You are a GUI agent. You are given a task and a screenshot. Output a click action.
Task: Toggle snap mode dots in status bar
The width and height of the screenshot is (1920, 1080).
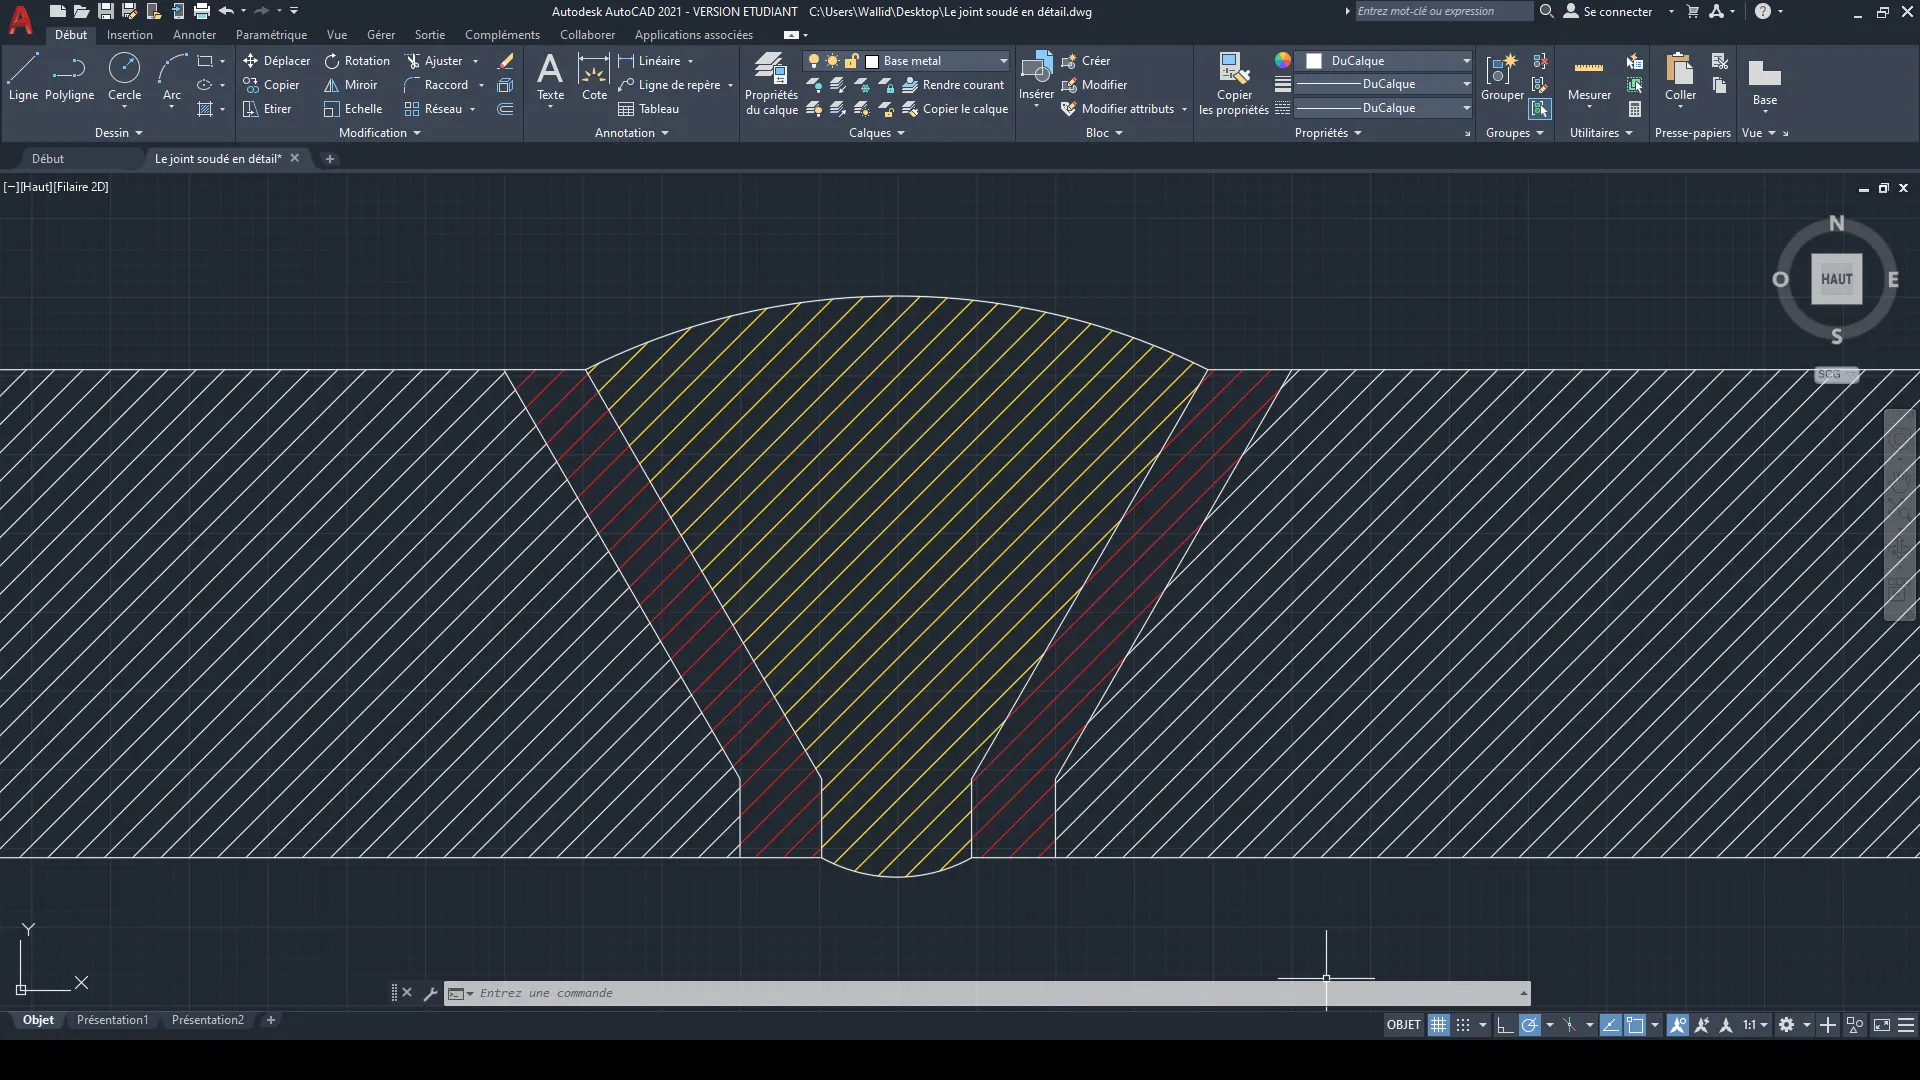click(1463, 1025)
